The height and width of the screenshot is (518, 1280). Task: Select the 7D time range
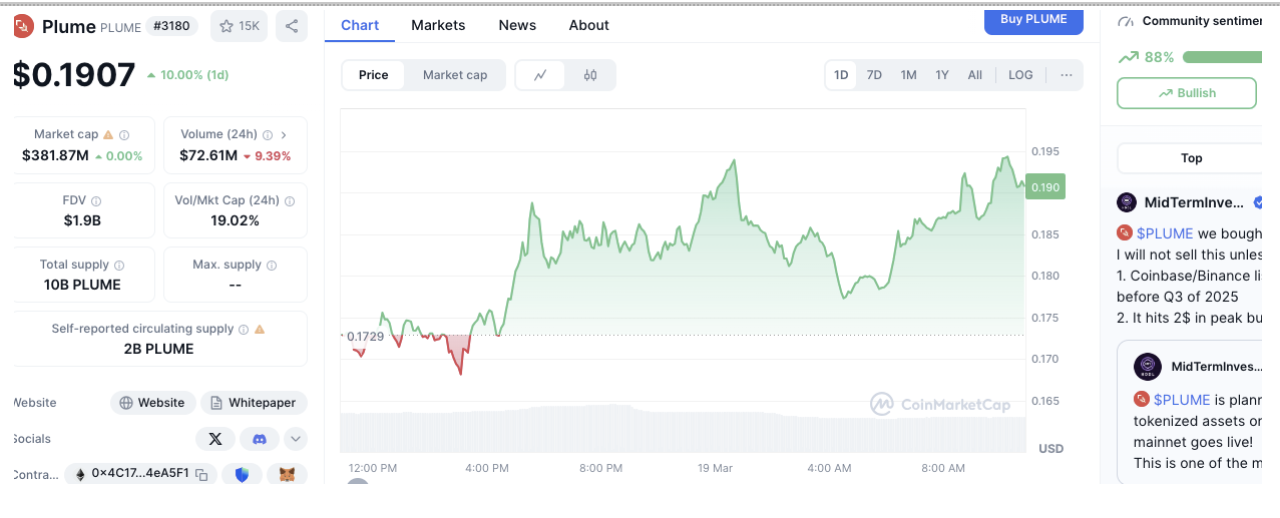(874, 75)
